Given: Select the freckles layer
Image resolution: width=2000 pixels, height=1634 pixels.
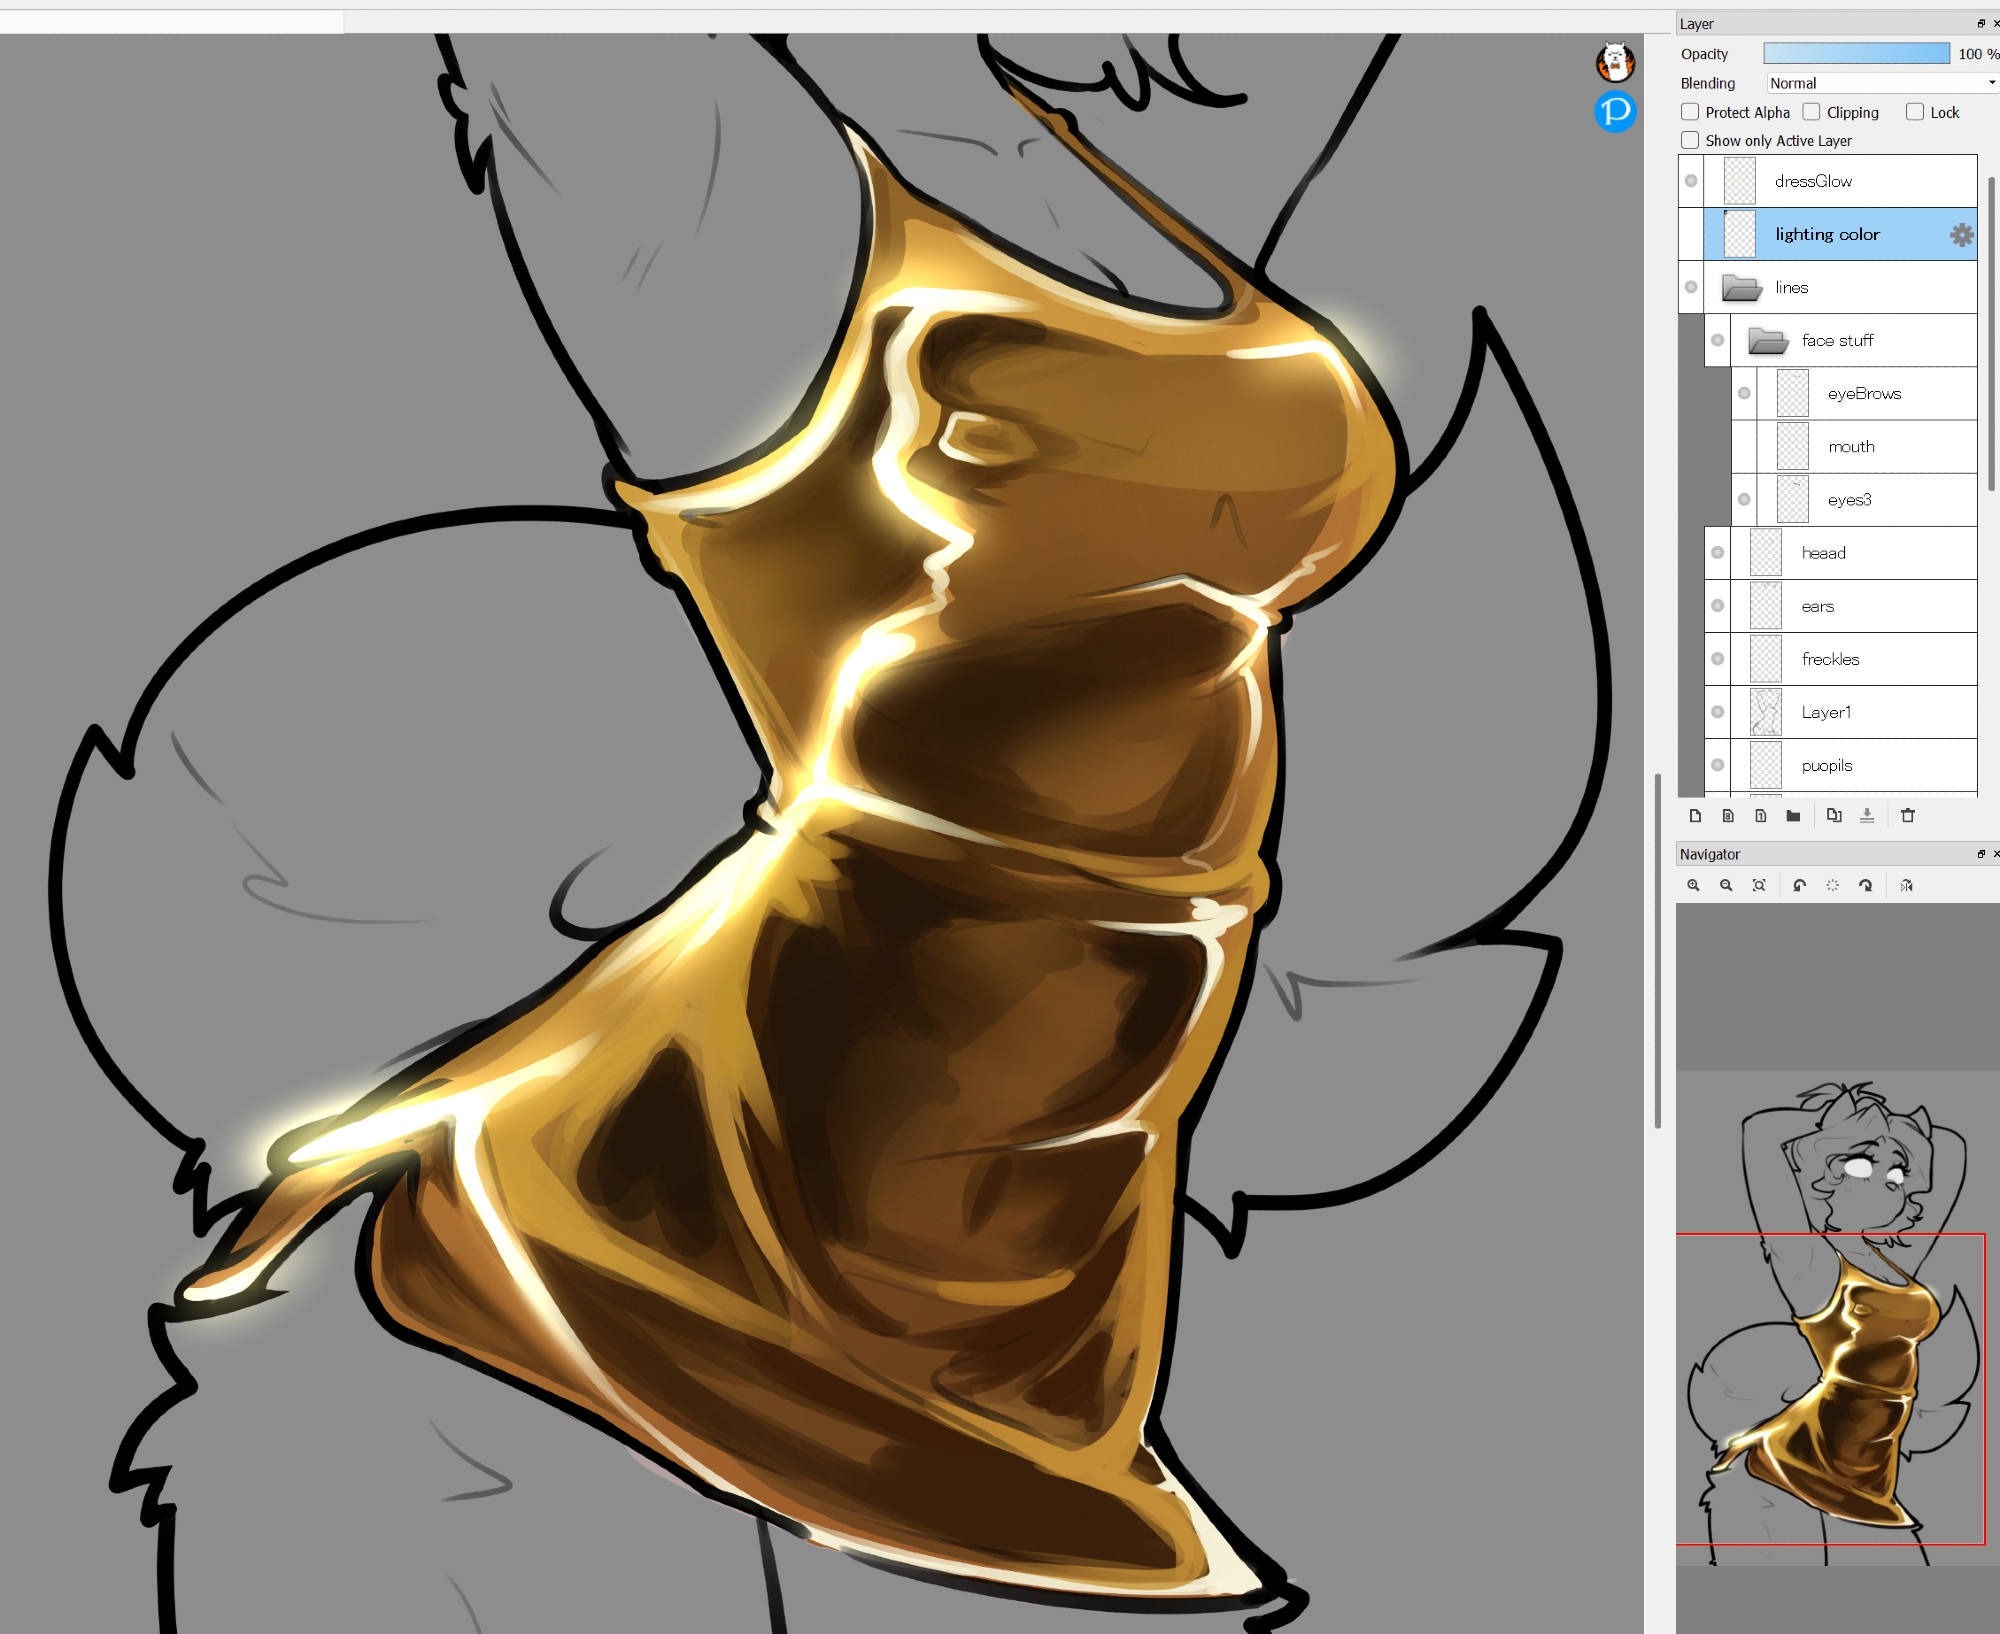Looking at the screenshot, I should 1830,659.
